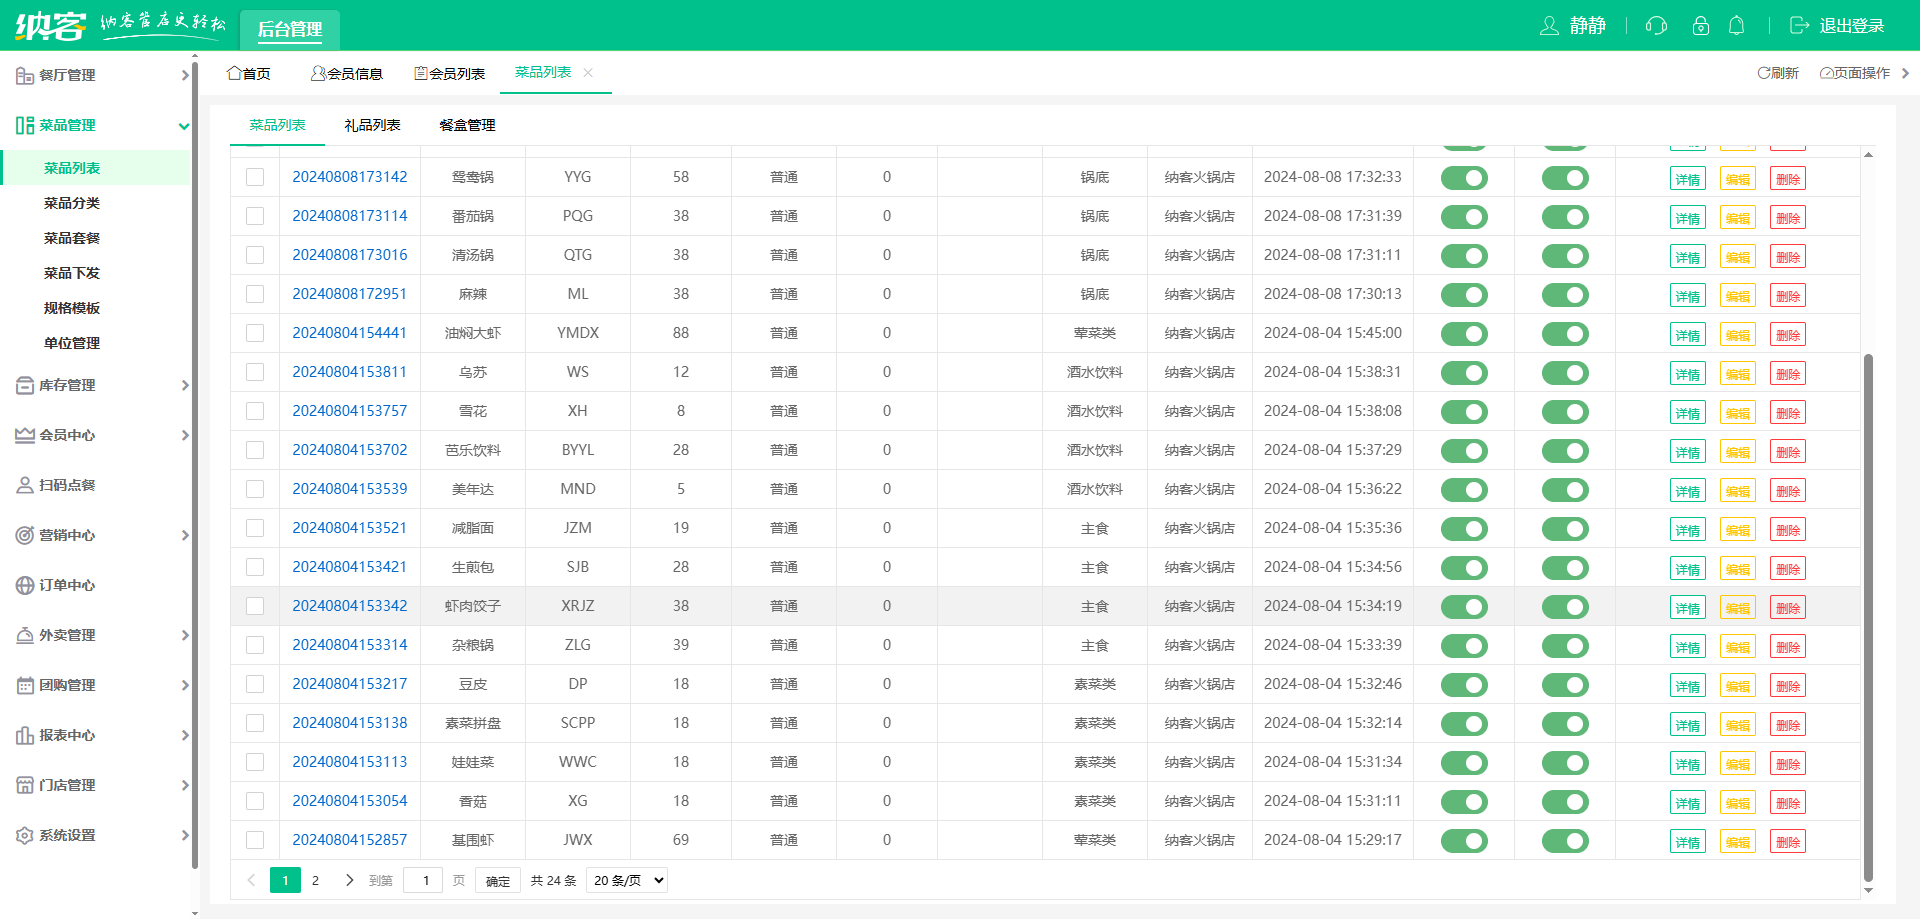Toggle the first switch in 油焖大虾 row
The height and width of the screenshot is (919, 1920).
pos(1464,334)
